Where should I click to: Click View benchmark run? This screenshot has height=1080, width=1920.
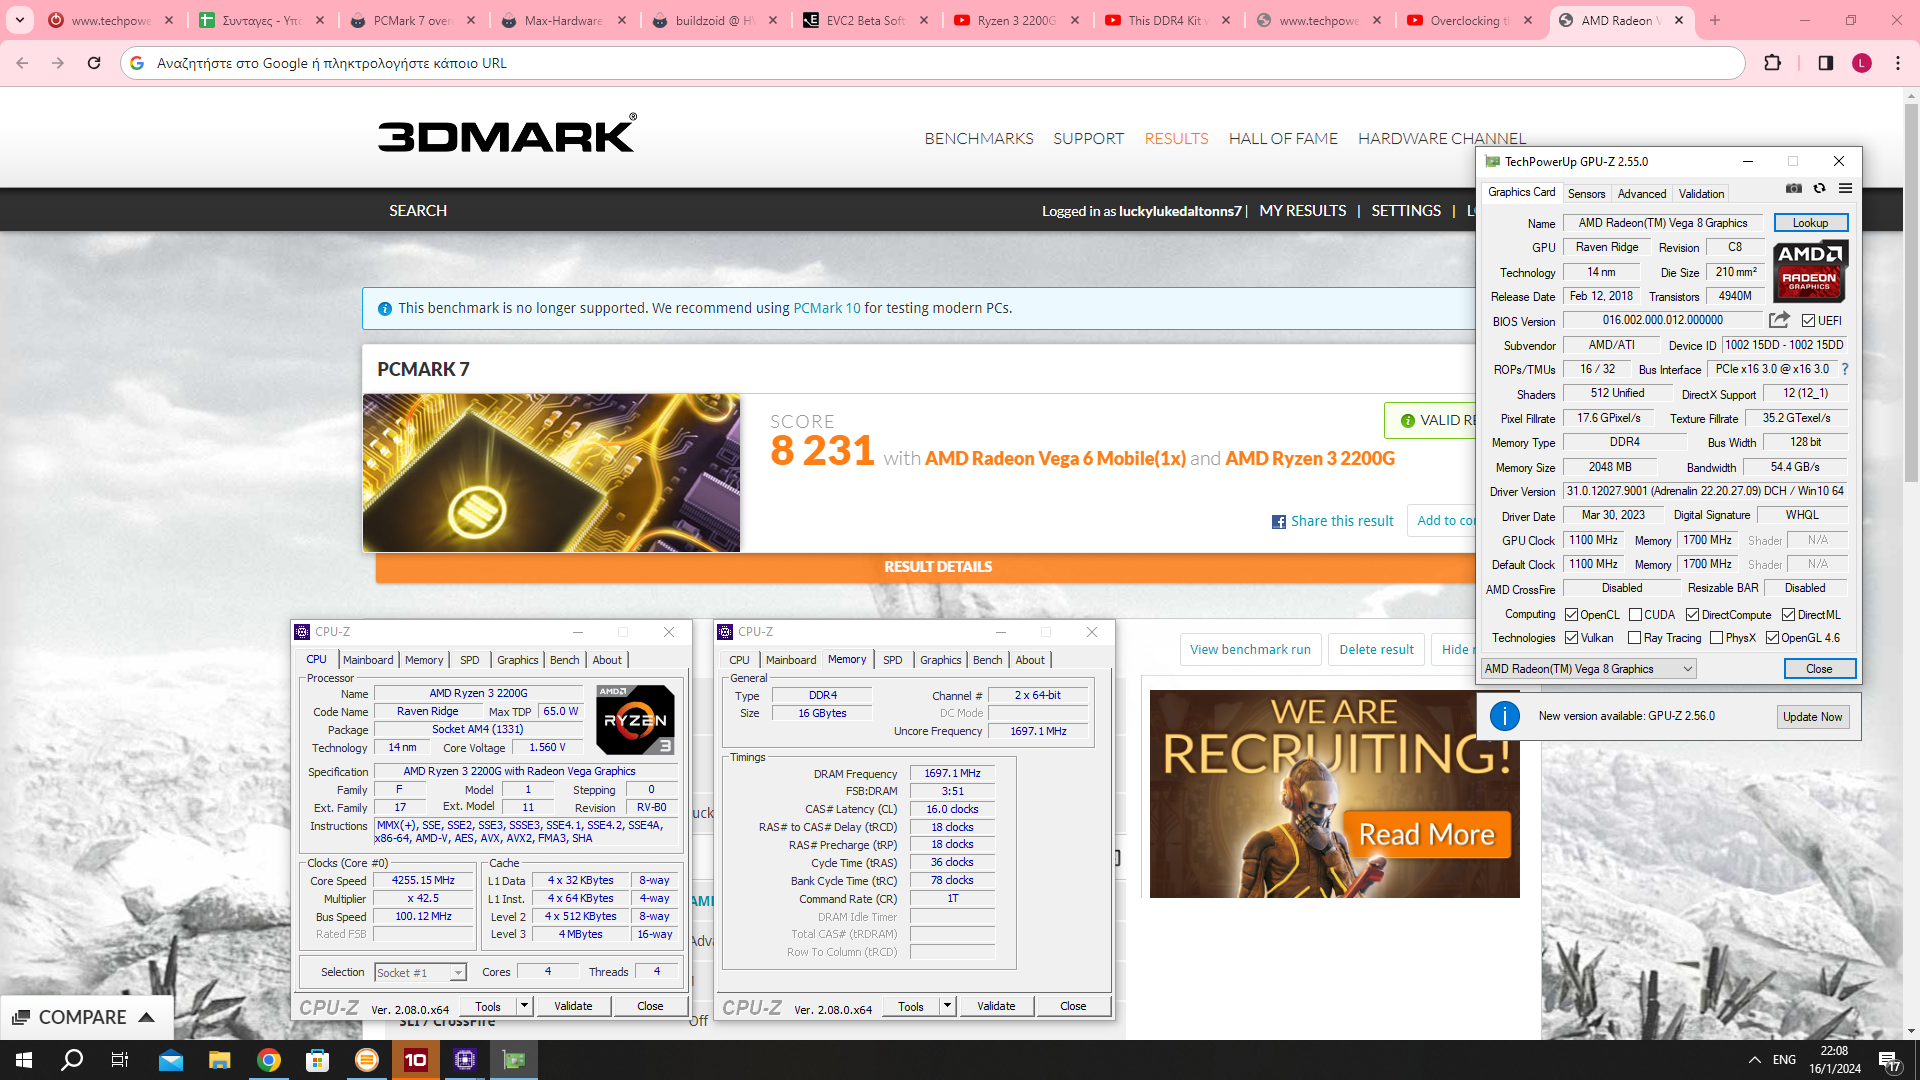tap(1250, 650)
